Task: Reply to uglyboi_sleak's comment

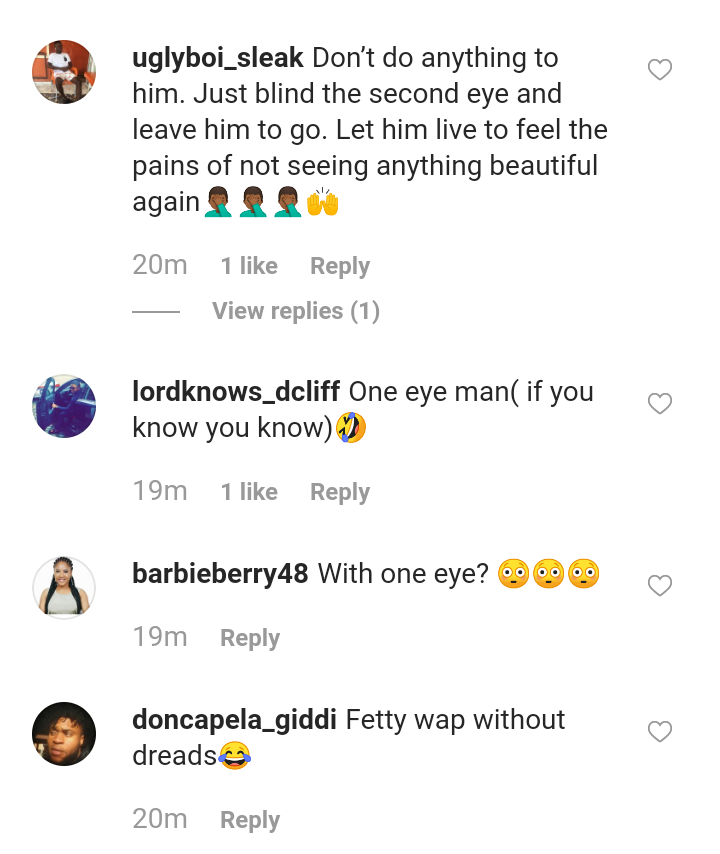Action: pyautogui.click(x=340, y=266)
